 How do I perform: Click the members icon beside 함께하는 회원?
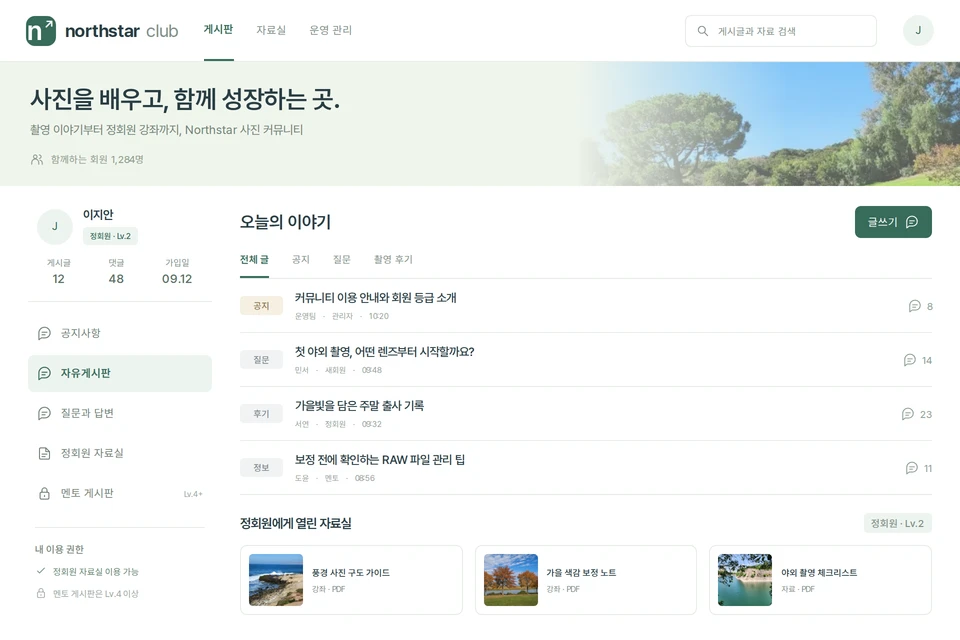(37, 159)
